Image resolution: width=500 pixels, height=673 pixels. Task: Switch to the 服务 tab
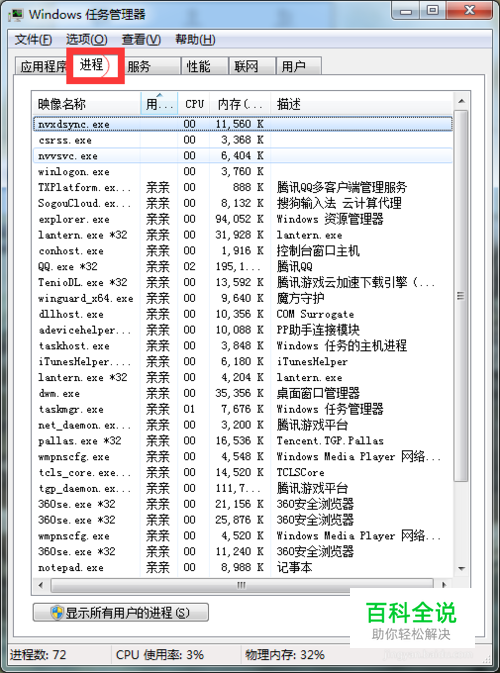150,67
